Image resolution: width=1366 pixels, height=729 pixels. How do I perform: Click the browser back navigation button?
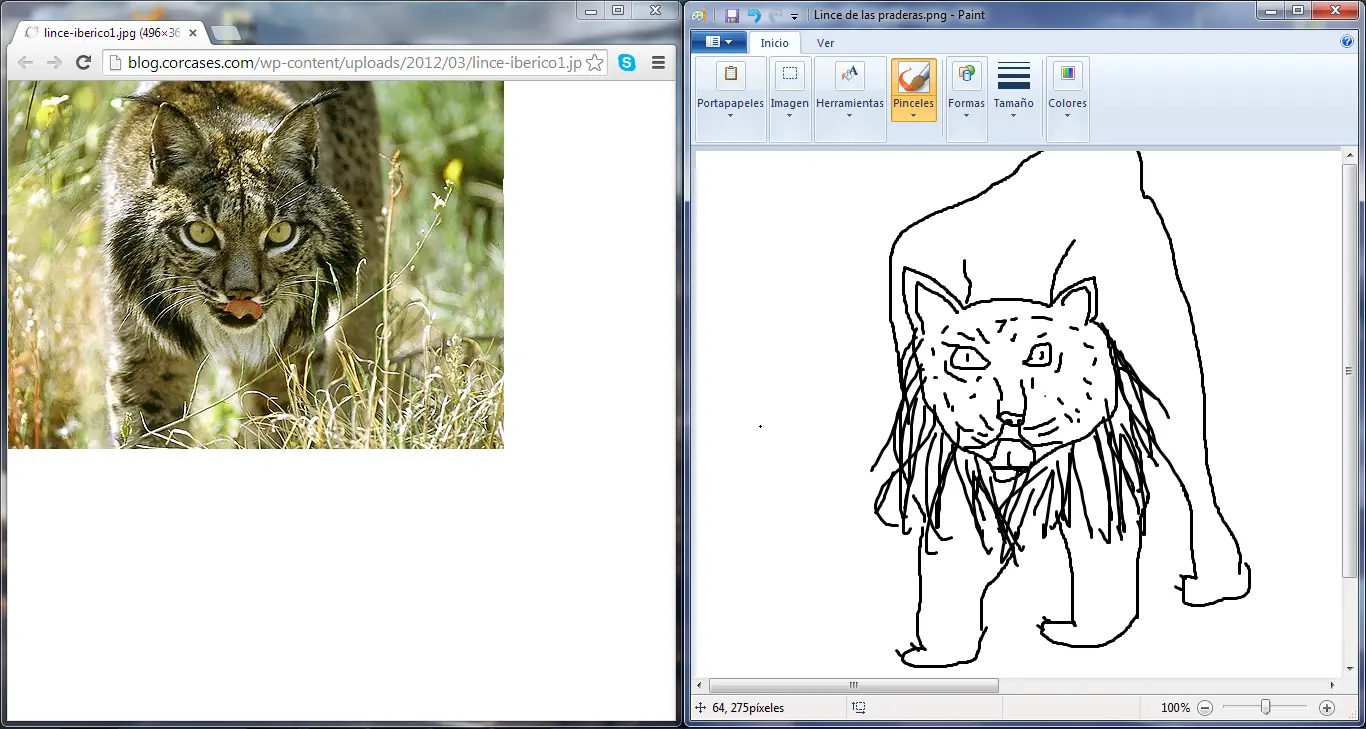click(24, 62)
